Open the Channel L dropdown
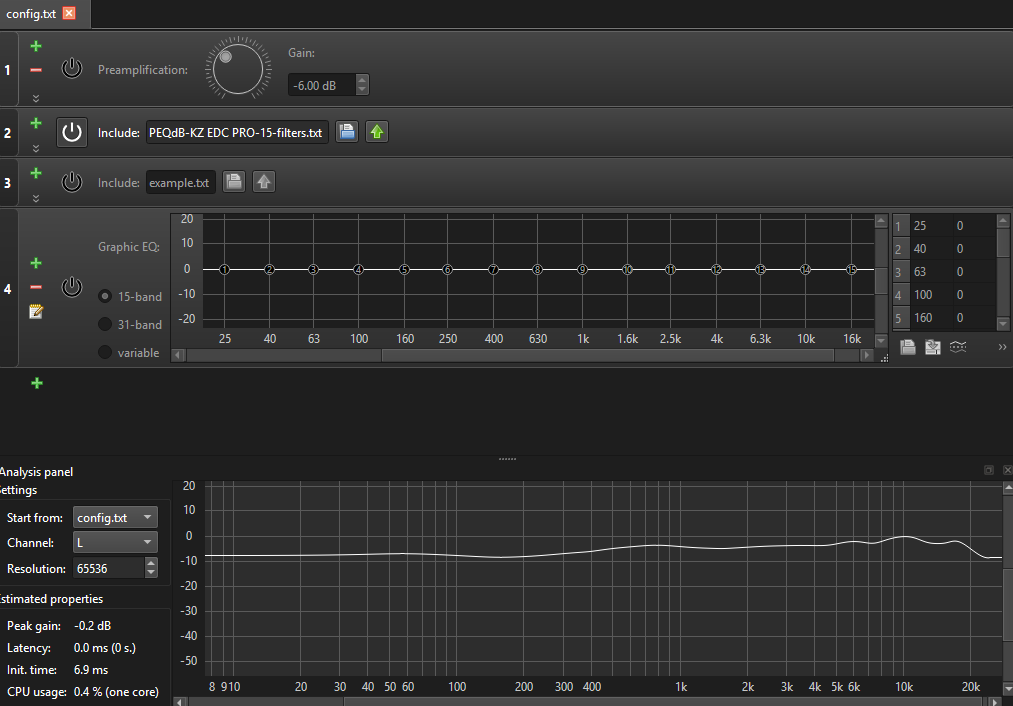1013x706 pixels. tap(115, 543)
